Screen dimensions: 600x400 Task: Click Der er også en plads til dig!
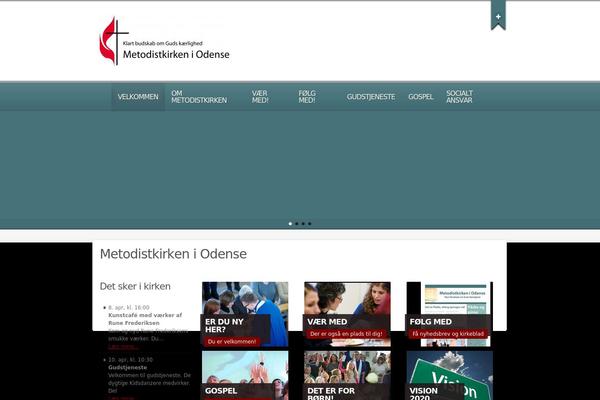pyautogui.click(x=346, y=334)
